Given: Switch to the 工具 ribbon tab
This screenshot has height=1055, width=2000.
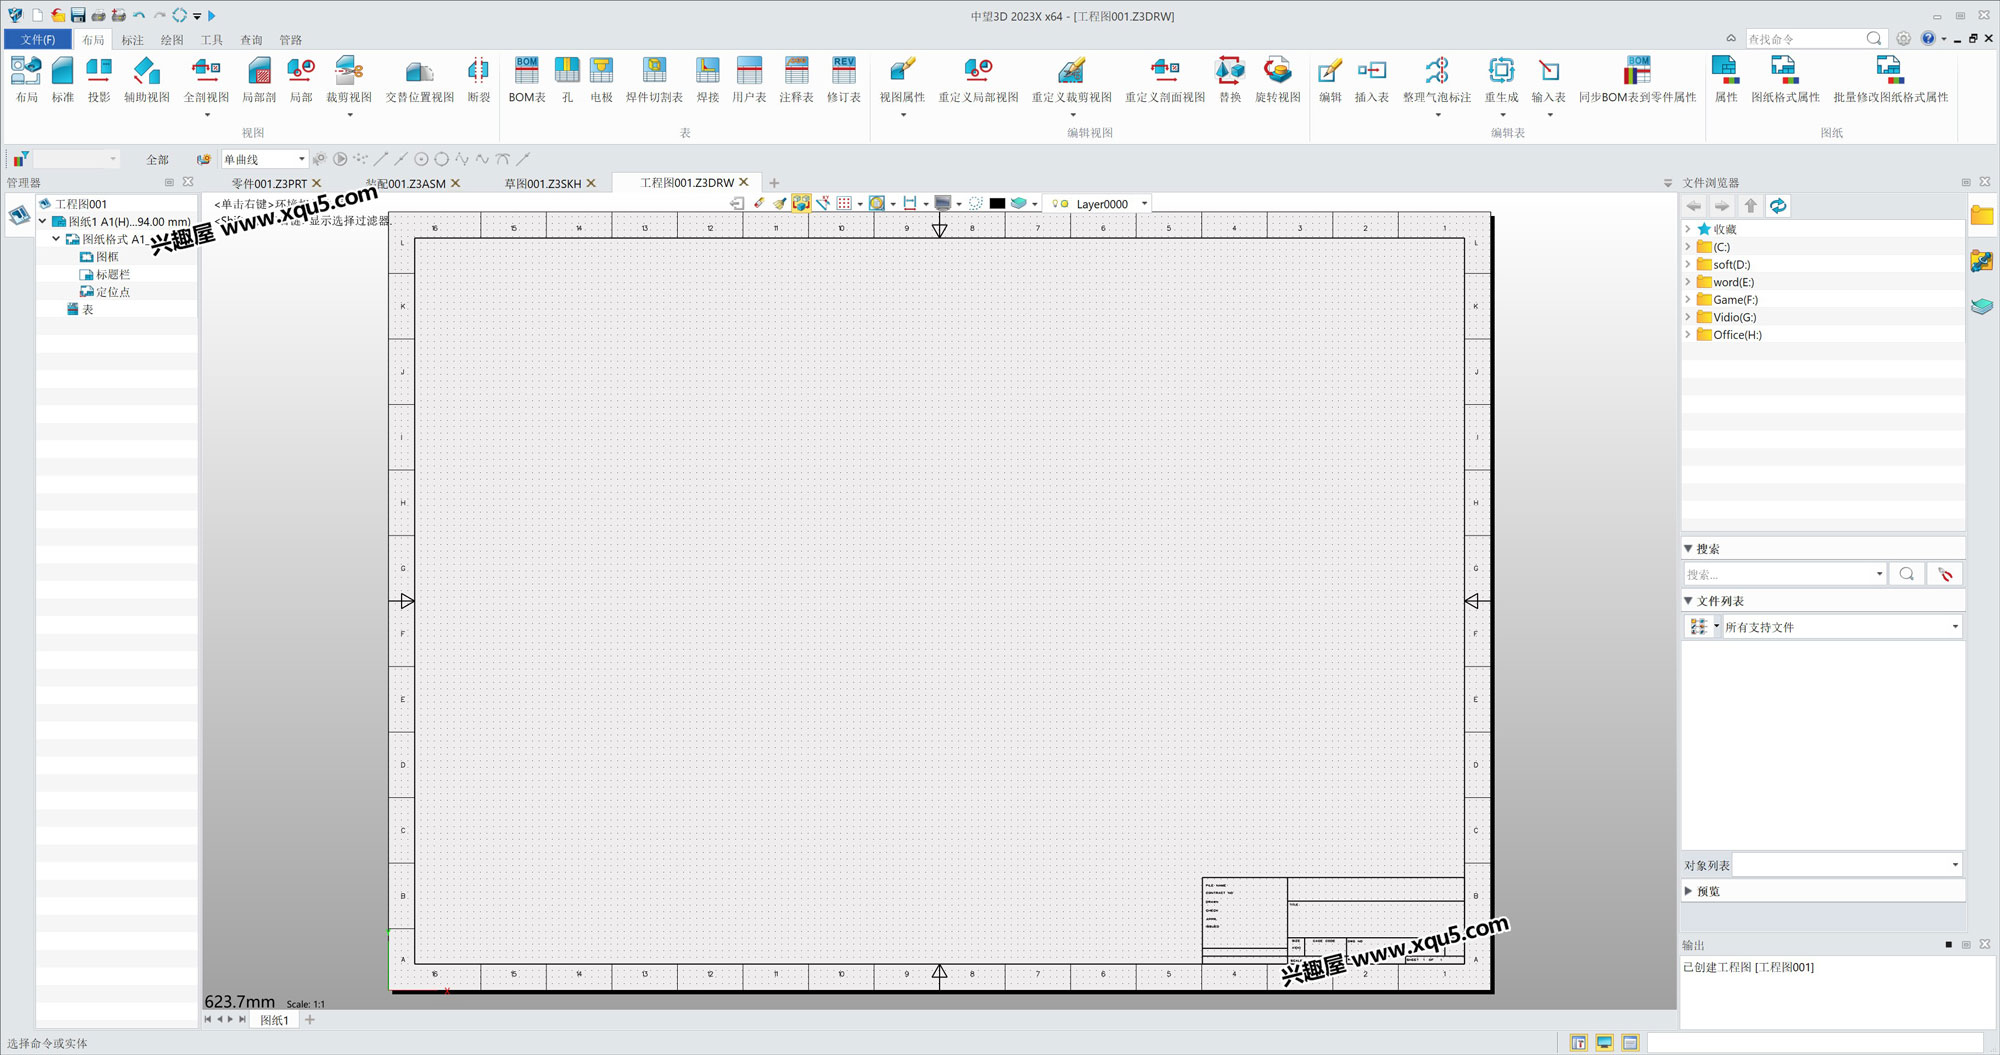Looking at the screenshot, I should click(x=212, y=40).
